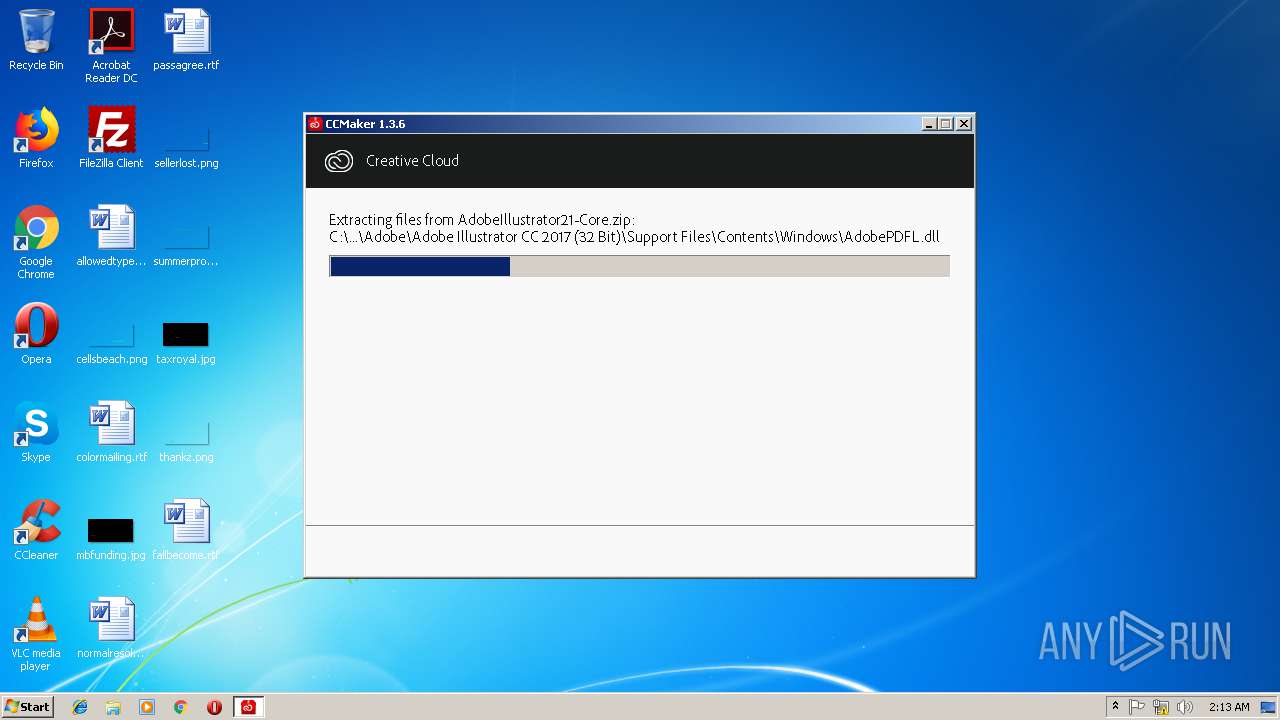This screenshot has width=1280, height=720.
Task: Launch Skype desktop shortcut
Action: [x=36, y=432]
